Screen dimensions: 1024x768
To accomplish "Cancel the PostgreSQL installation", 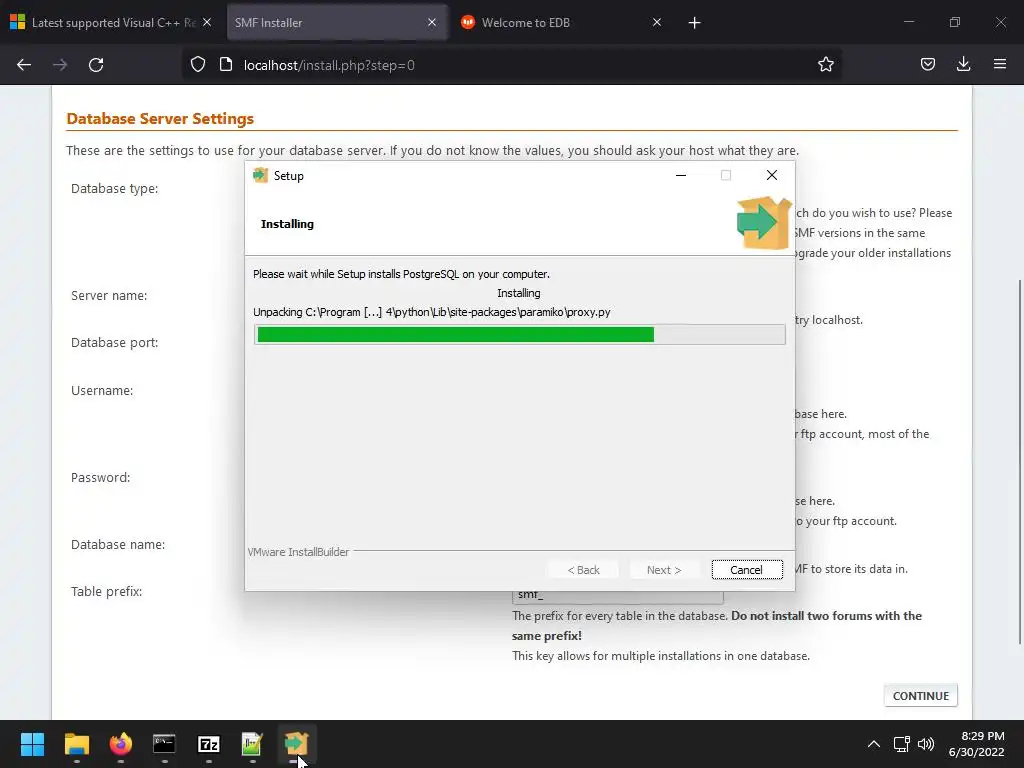I will click(x=747, y=569).
